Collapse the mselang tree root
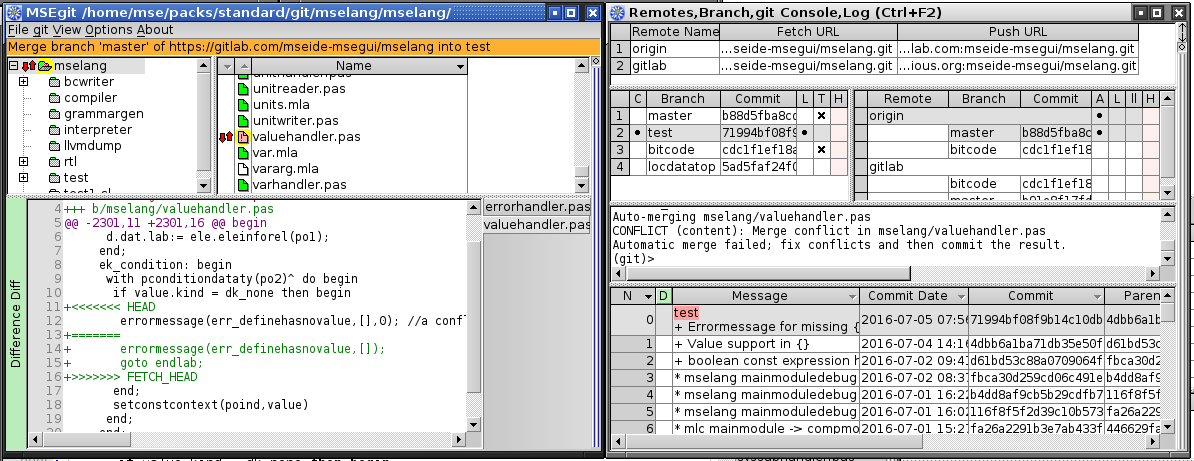This screenshot has width=1194, height=461. (x=13, y=66)
